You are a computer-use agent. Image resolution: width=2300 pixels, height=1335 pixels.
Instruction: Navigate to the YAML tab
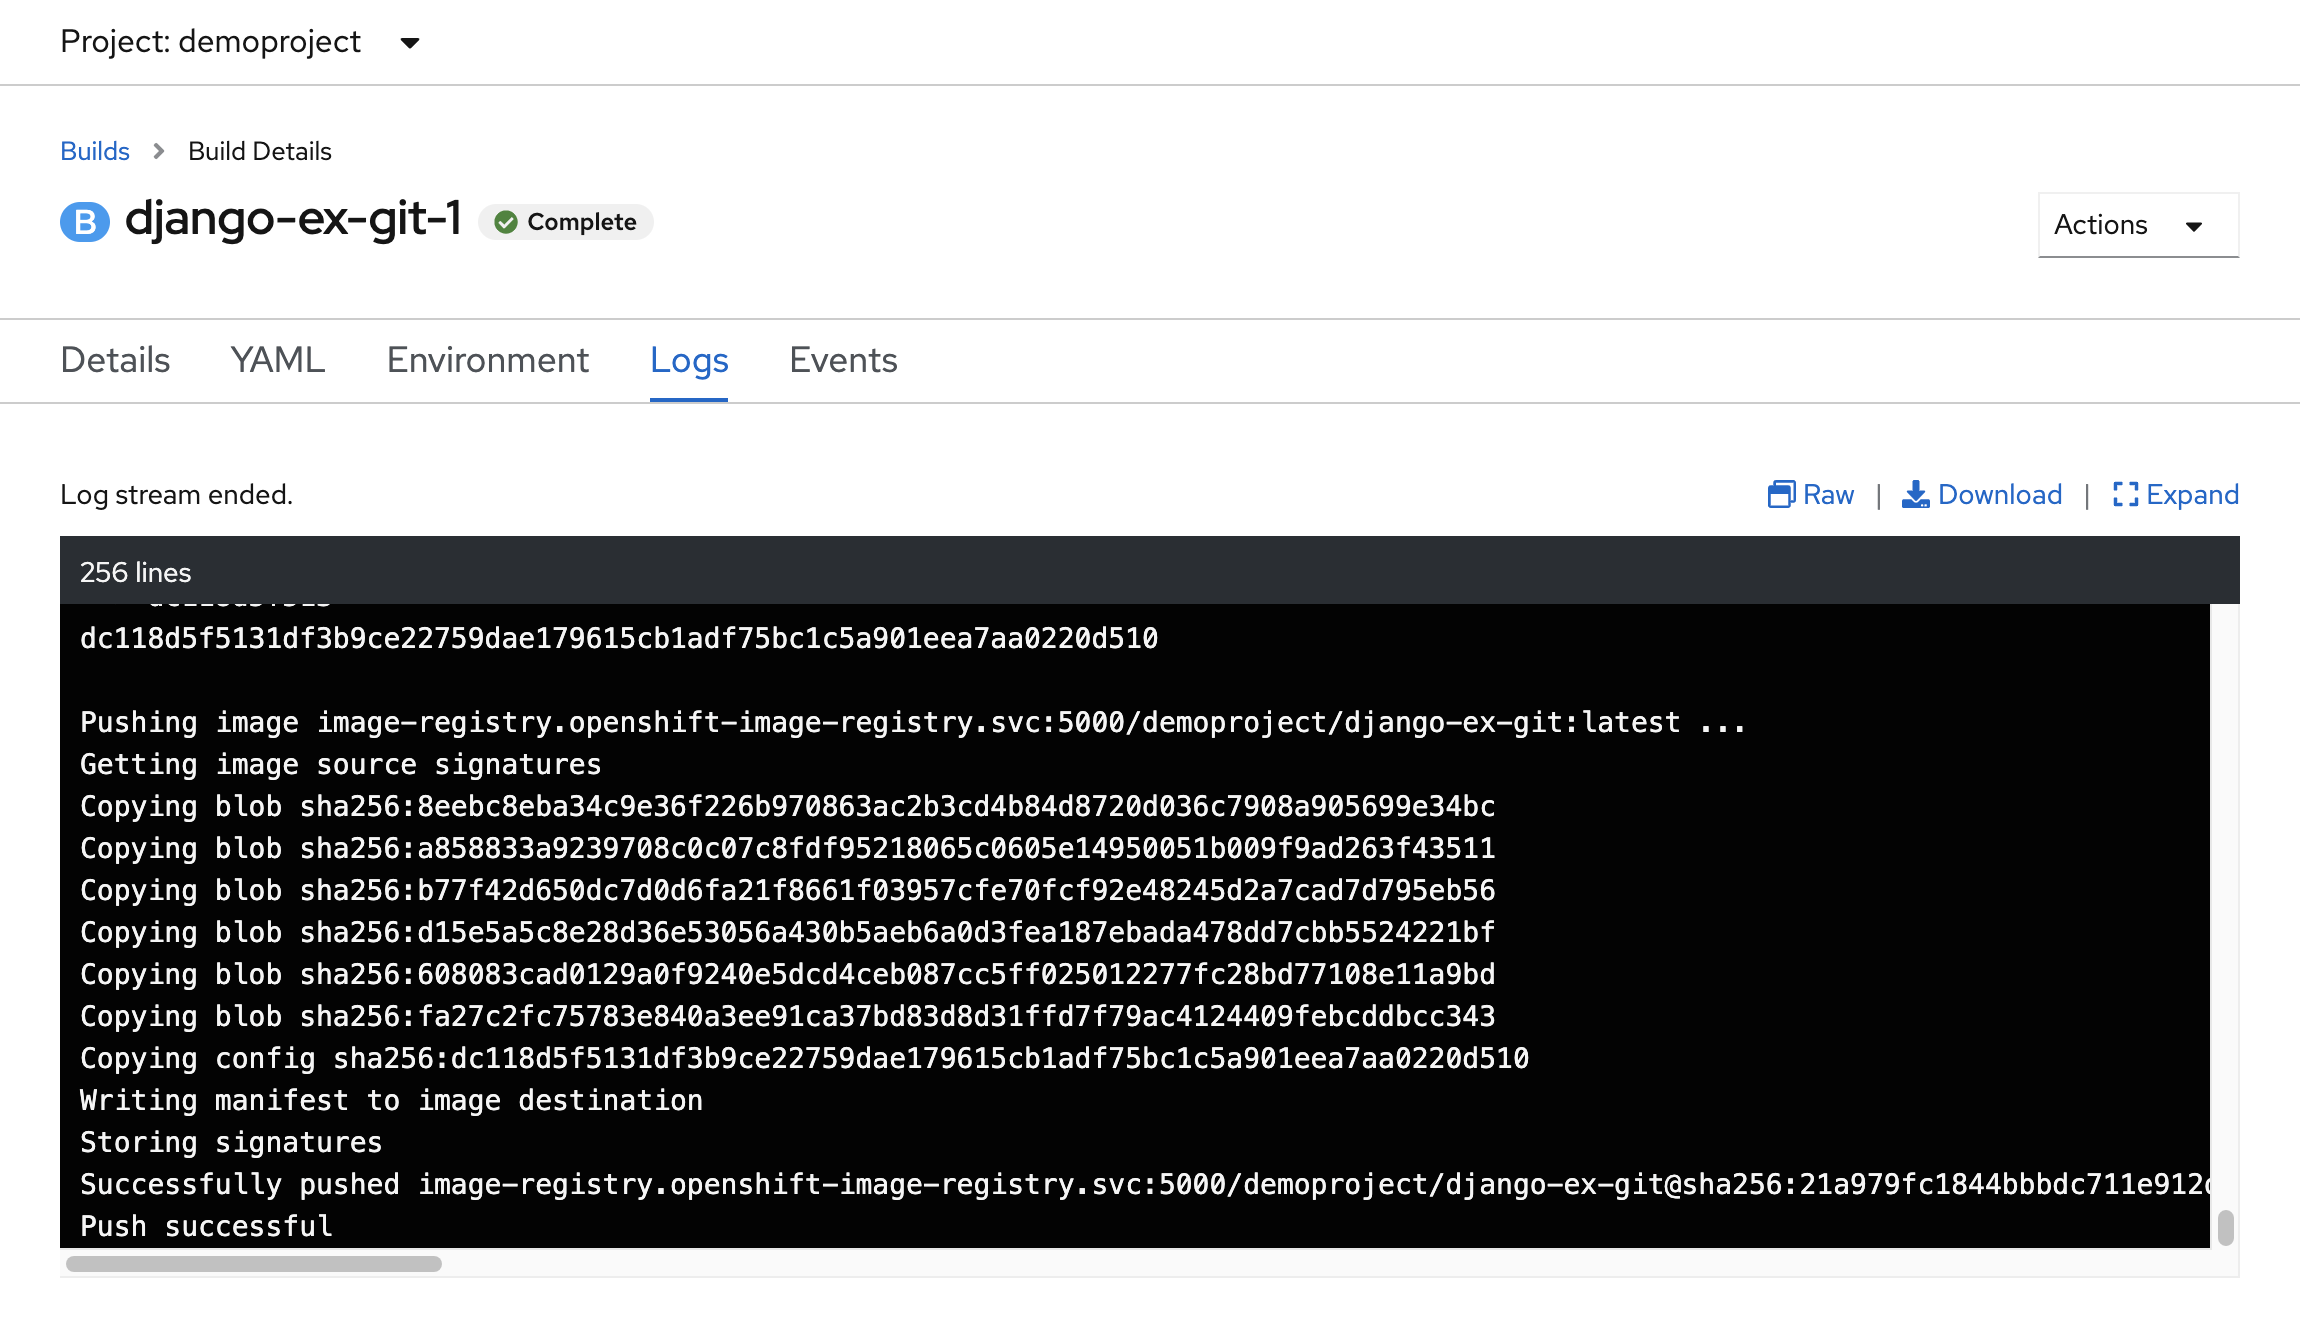tap(278, 359)
